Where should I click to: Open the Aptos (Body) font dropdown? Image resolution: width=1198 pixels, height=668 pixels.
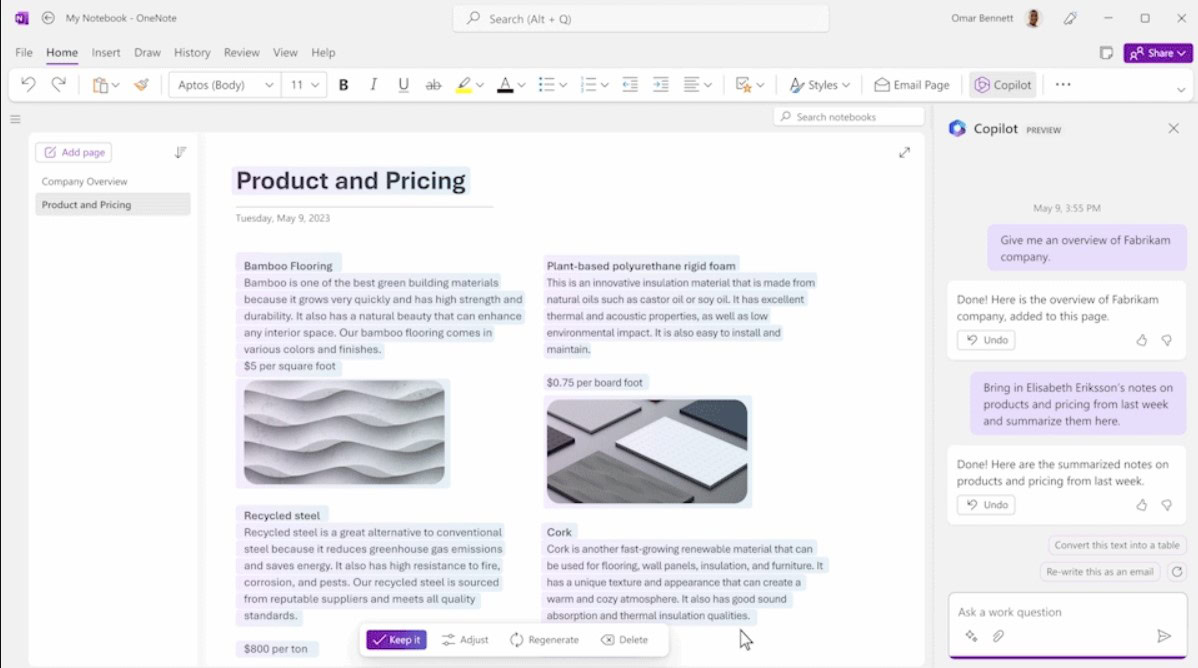click(x=225, y=85)
